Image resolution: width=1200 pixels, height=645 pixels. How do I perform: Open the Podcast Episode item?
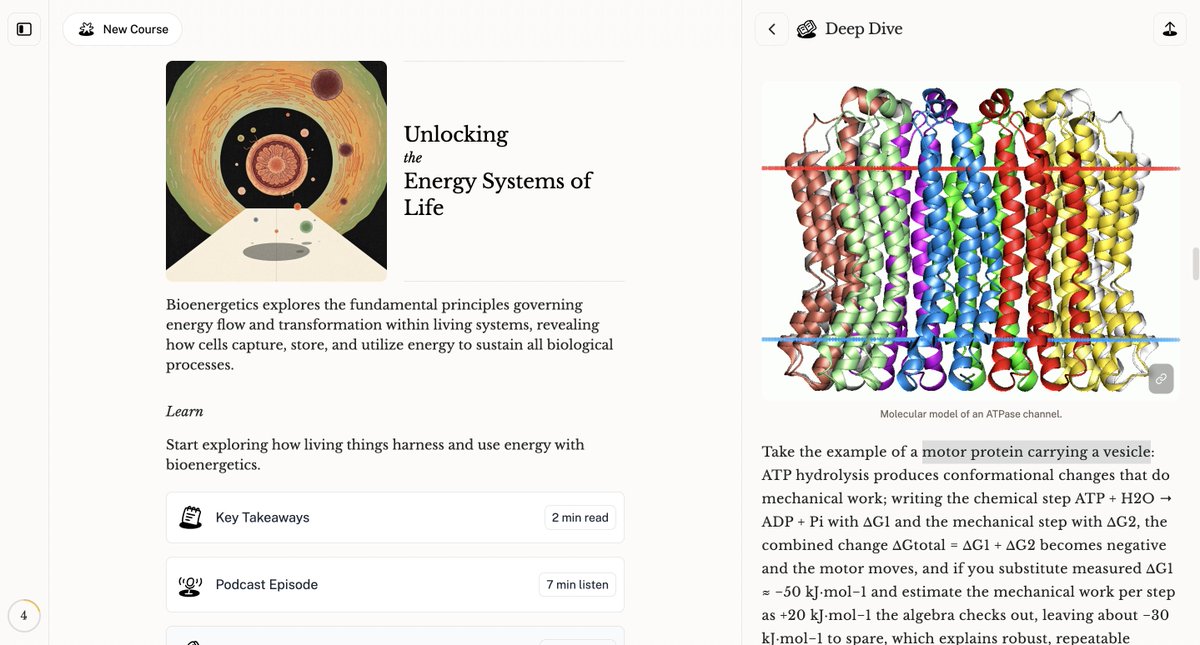coord(395,584)
